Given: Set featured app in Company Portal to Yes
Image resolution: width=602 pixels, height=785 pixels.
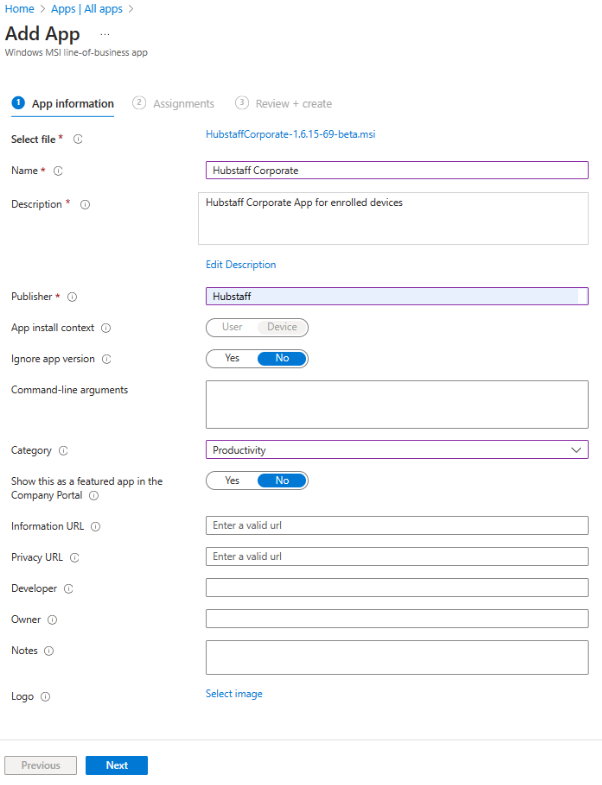Looking at the screenshot, I should tap(232, 481).
